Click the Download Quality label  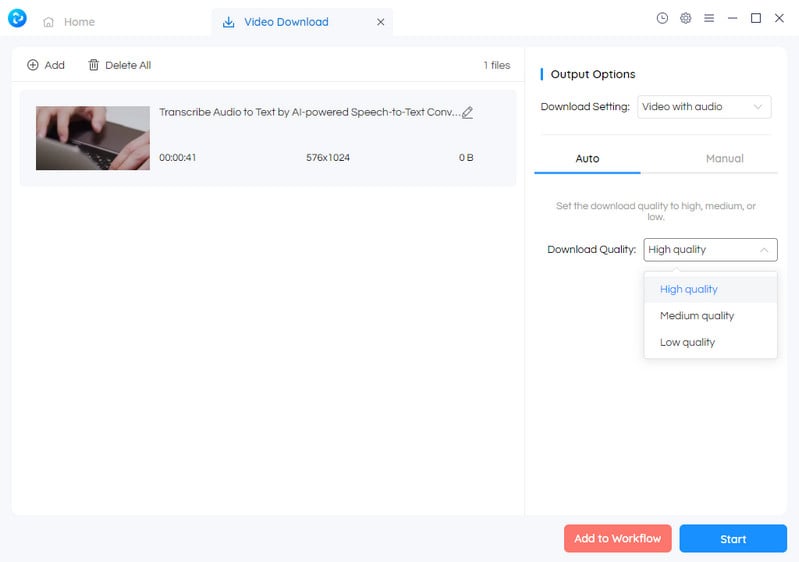click(x=592, y=250)
